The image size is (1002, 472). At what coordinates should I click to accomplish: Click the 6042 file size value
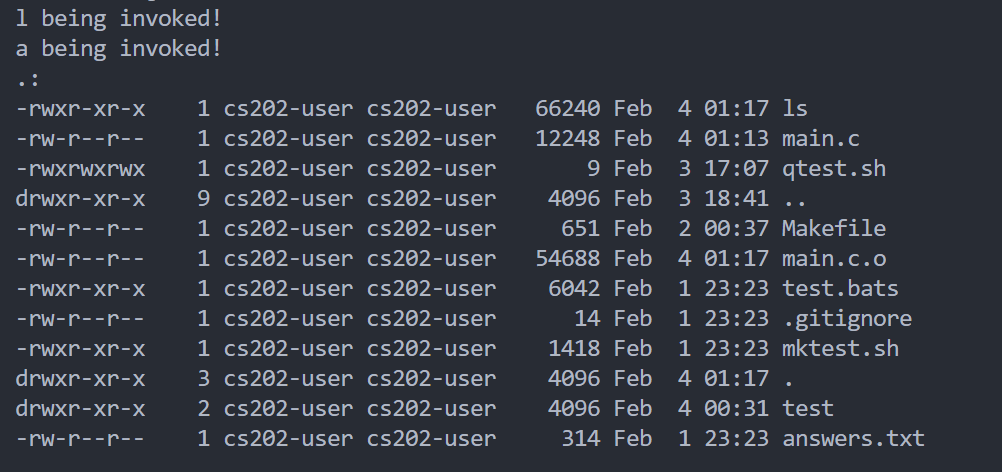pyautogui.click(x=574, y=289)
